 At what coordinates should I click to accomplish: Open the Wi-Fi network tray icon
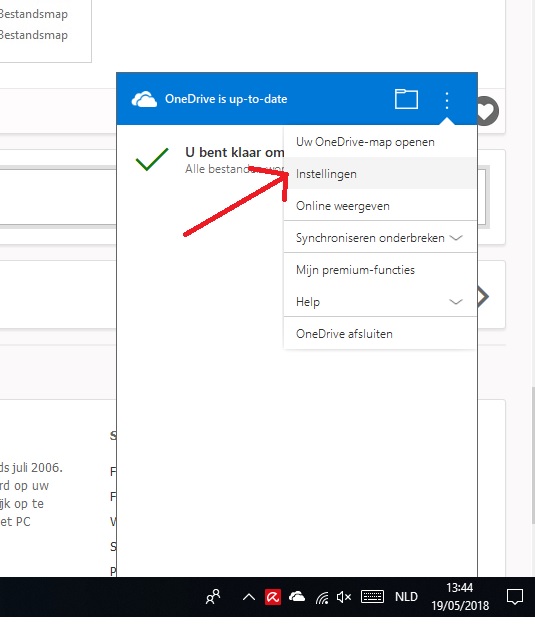tap(322, 598)
